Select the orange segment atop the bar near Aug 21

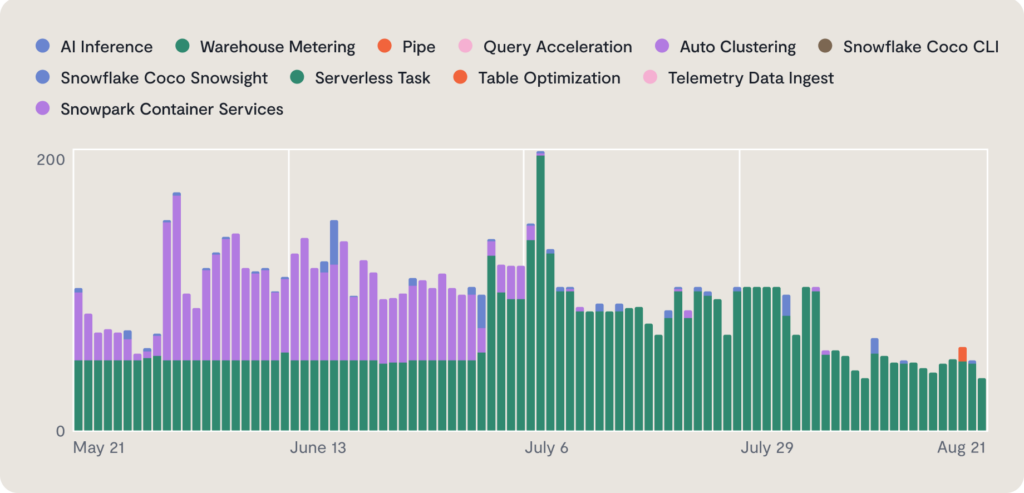(963, 355)
